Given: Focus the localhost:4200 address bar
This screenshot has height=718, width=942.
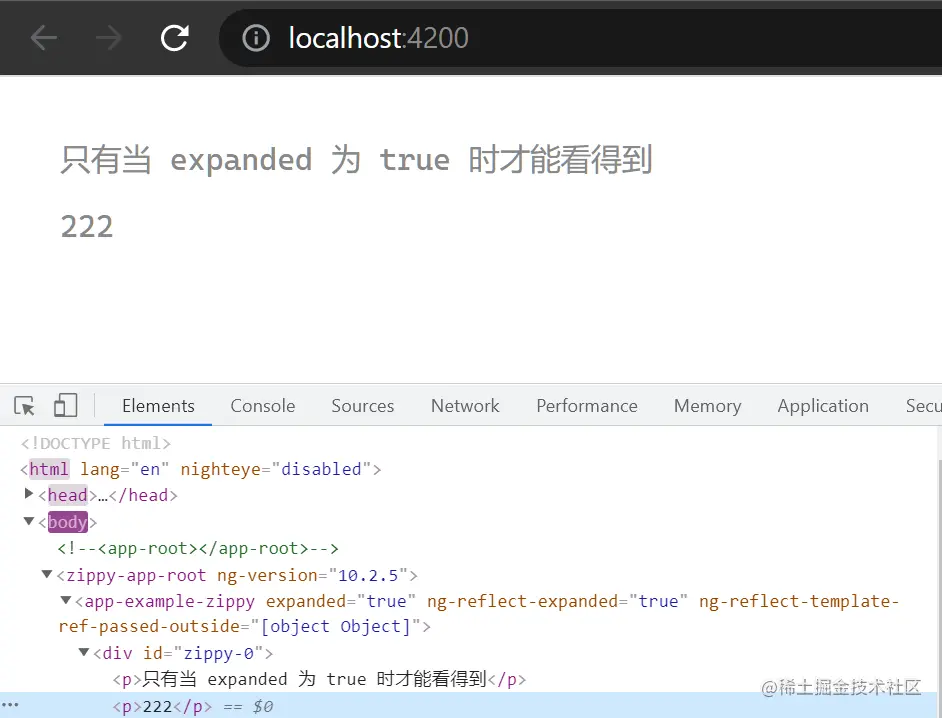Looking at the screenshot, I should (580, 38).
